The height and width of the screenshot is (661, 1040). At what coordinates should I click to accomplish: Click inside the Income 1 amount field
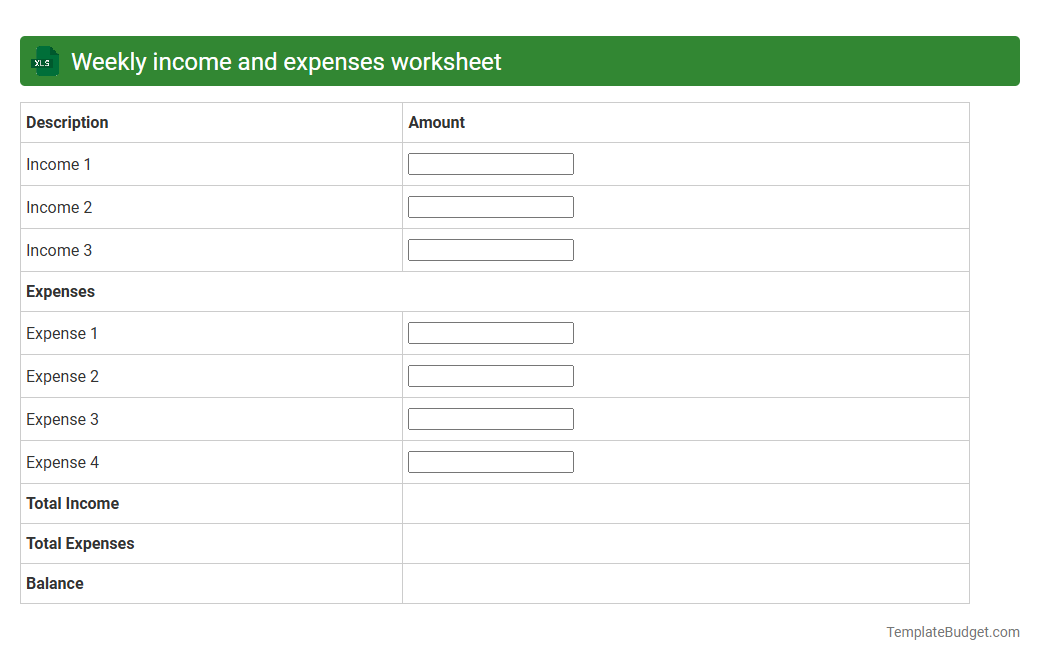tap(490, 163)
